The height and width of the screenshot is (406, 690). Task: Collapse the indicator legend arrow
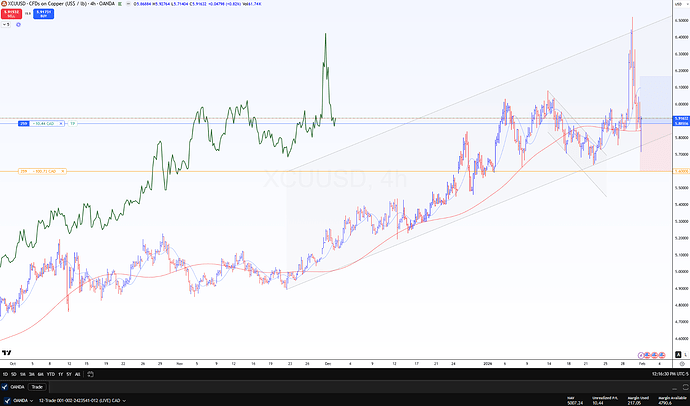click(x=6, y=25)
